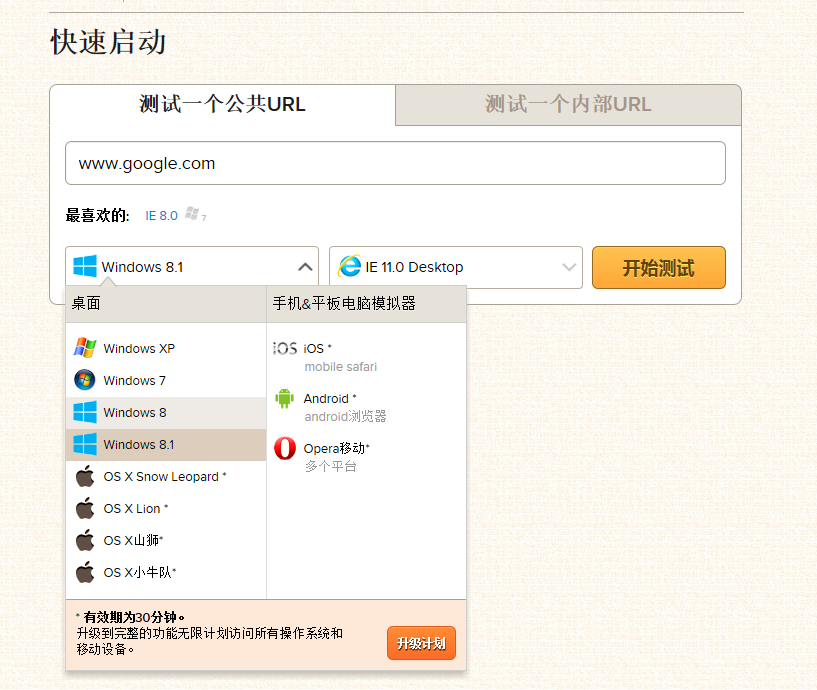This screenshot has height=690, width=817.
Task: Click the 最喜欢的 label
Action: 97,215
